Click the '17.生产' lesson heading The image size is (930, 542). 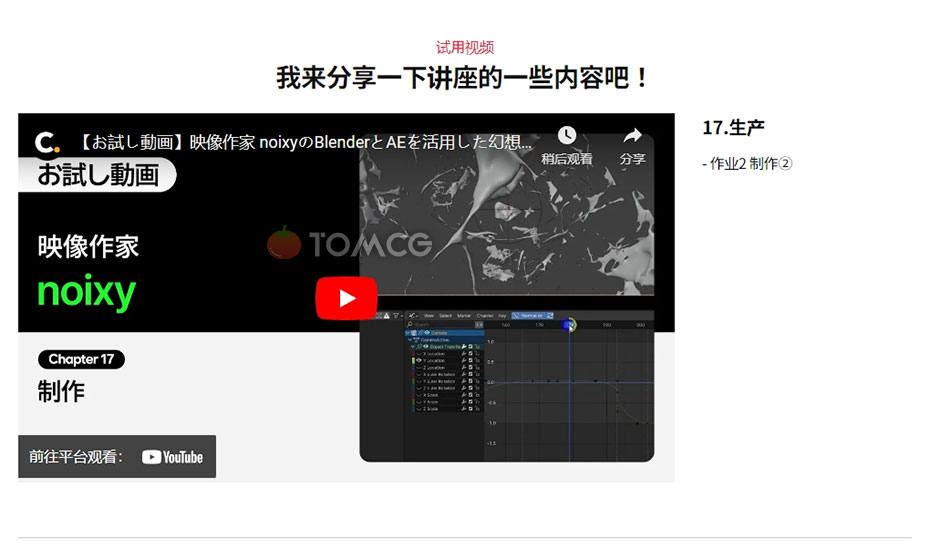coord(733,127)
